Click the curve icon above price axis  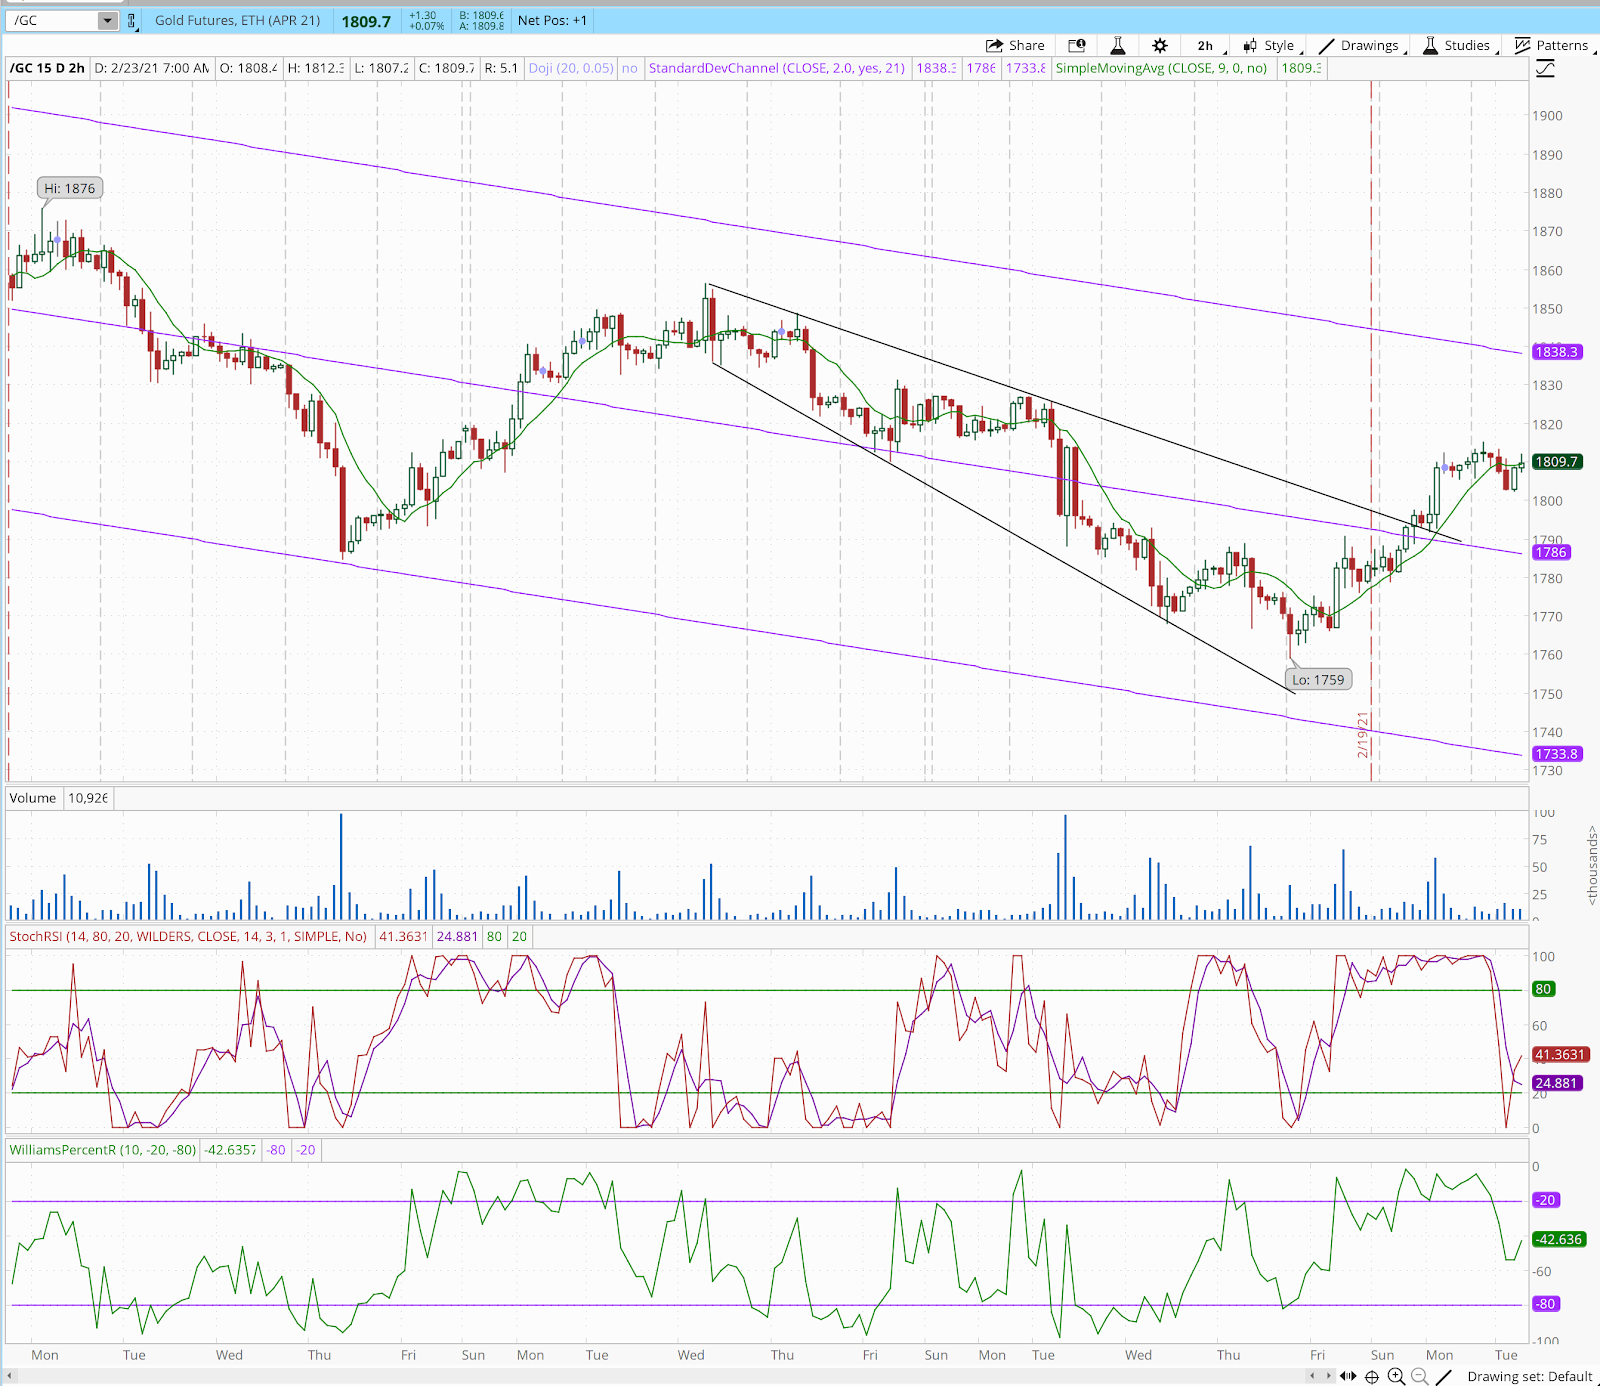[1545, 68]
